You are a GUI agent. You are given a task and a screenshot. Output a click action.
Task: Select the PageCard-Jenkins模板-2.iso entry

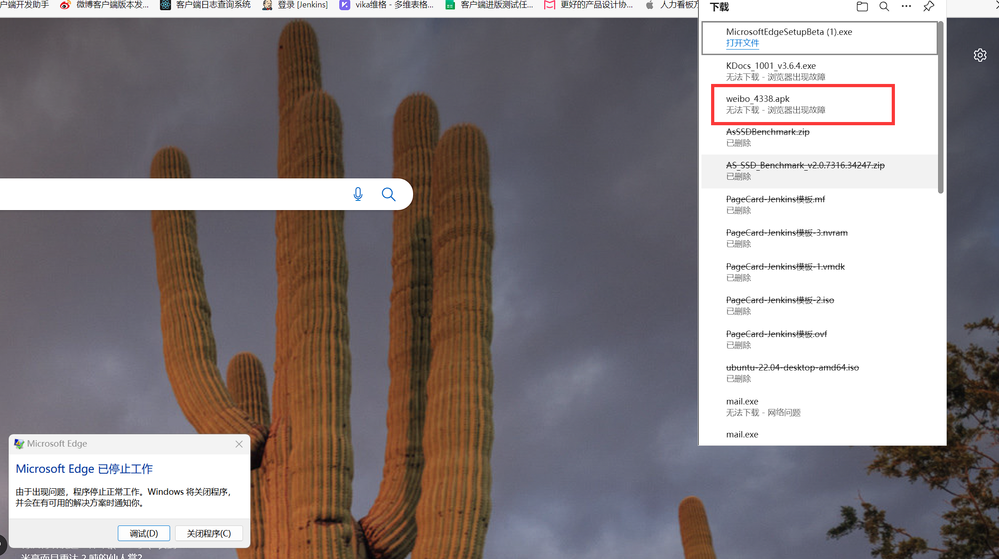coord(819,305)
